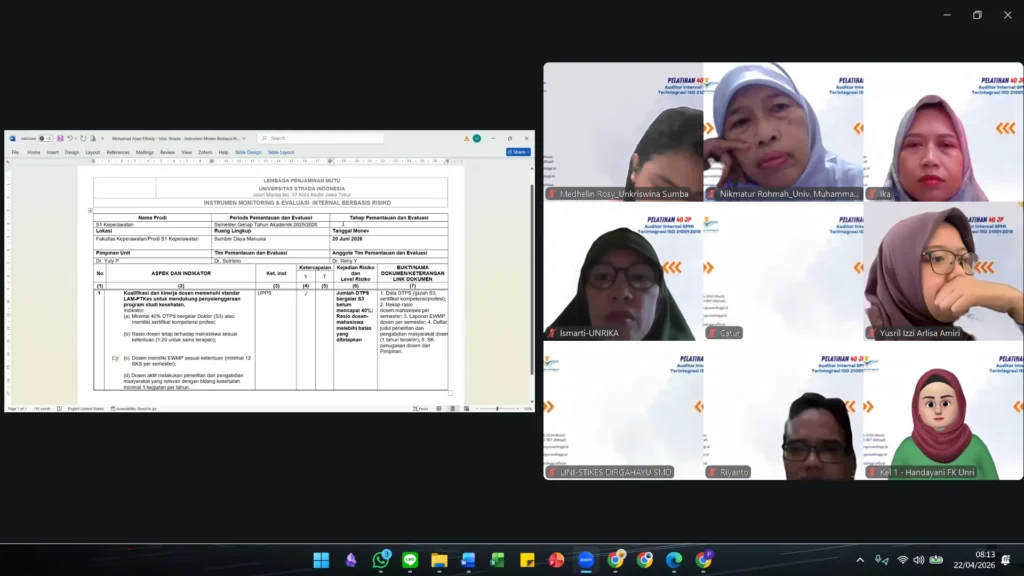
Task: Show hidden icons in the system tray
Action: [860, 560]
